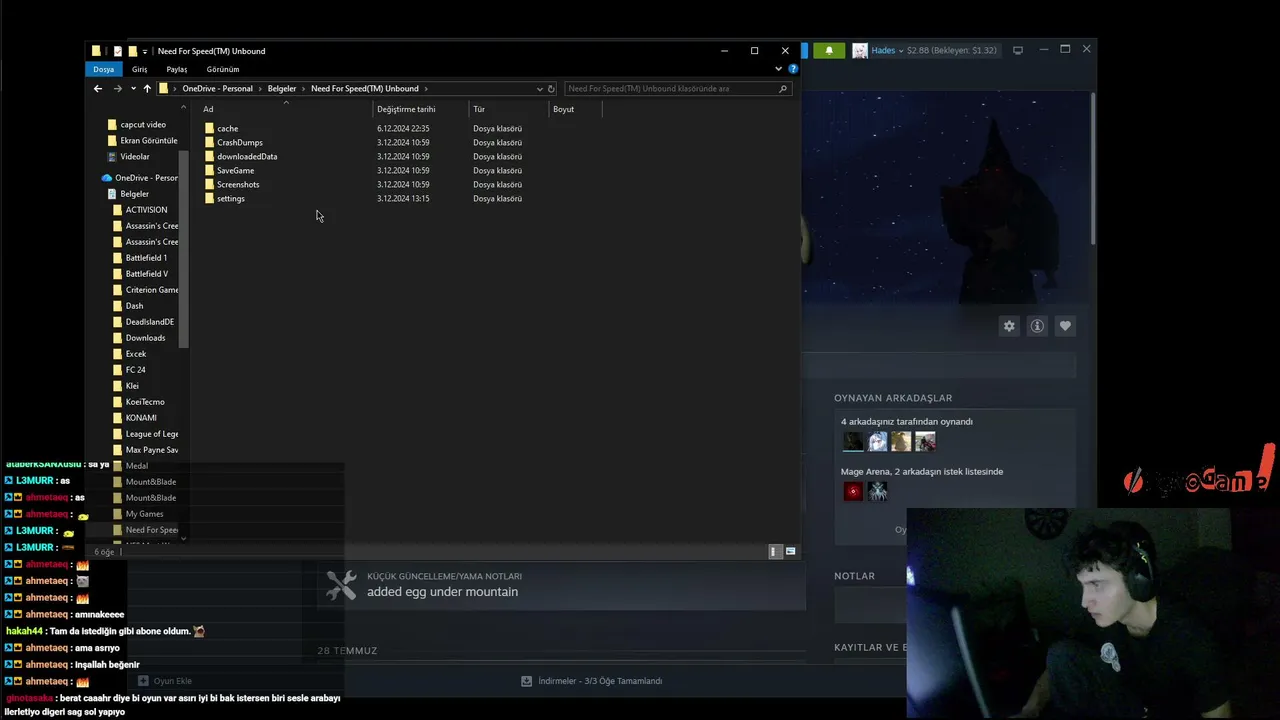Open the Görünüm ribbon tab
1280x720 pixels.
[223, 69]
